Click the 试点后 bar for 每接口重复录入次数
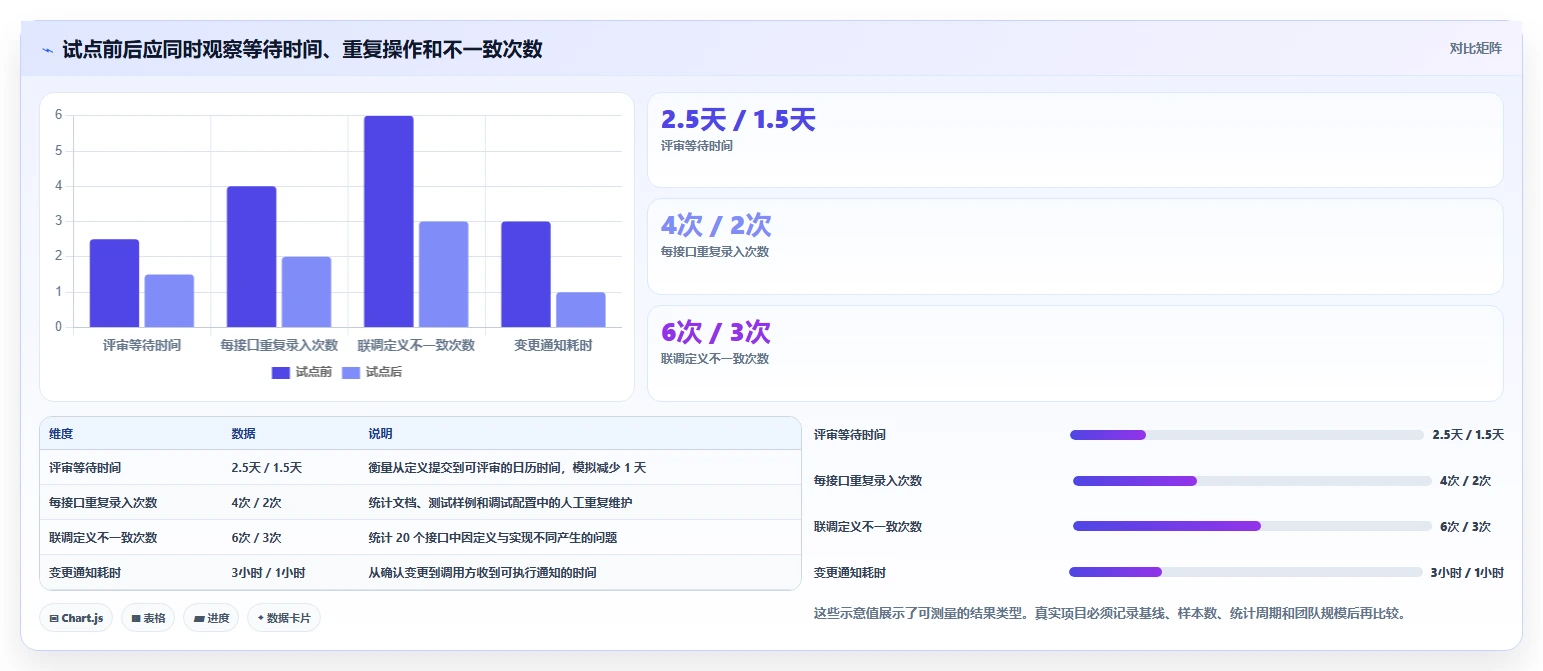Viewport: 1543px width, 671px height. pyautogui.click(x=306, y=292)
